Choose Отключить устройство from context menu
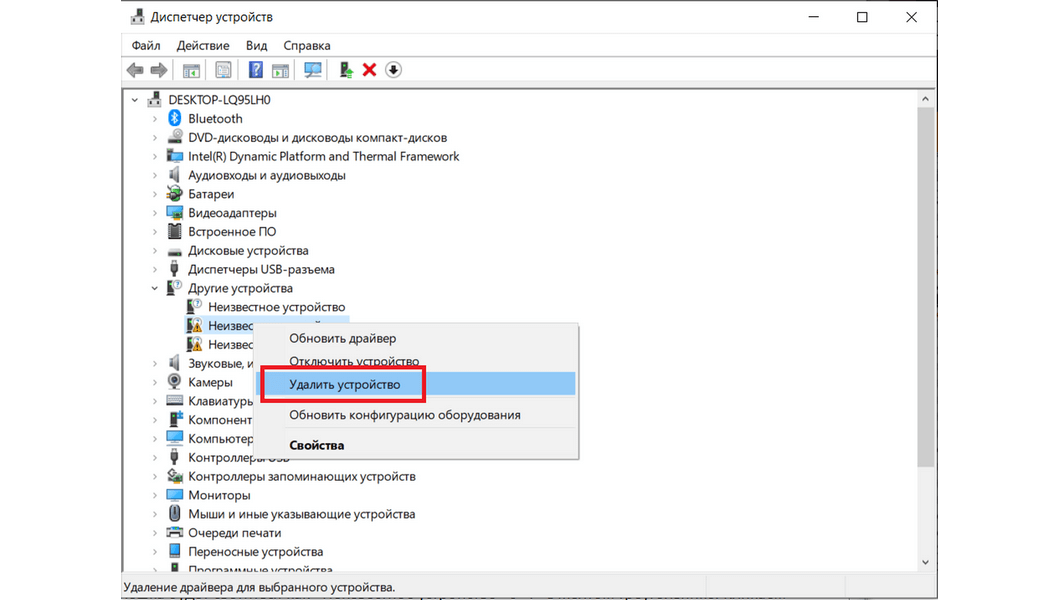1060x600 pixels. 415,361
